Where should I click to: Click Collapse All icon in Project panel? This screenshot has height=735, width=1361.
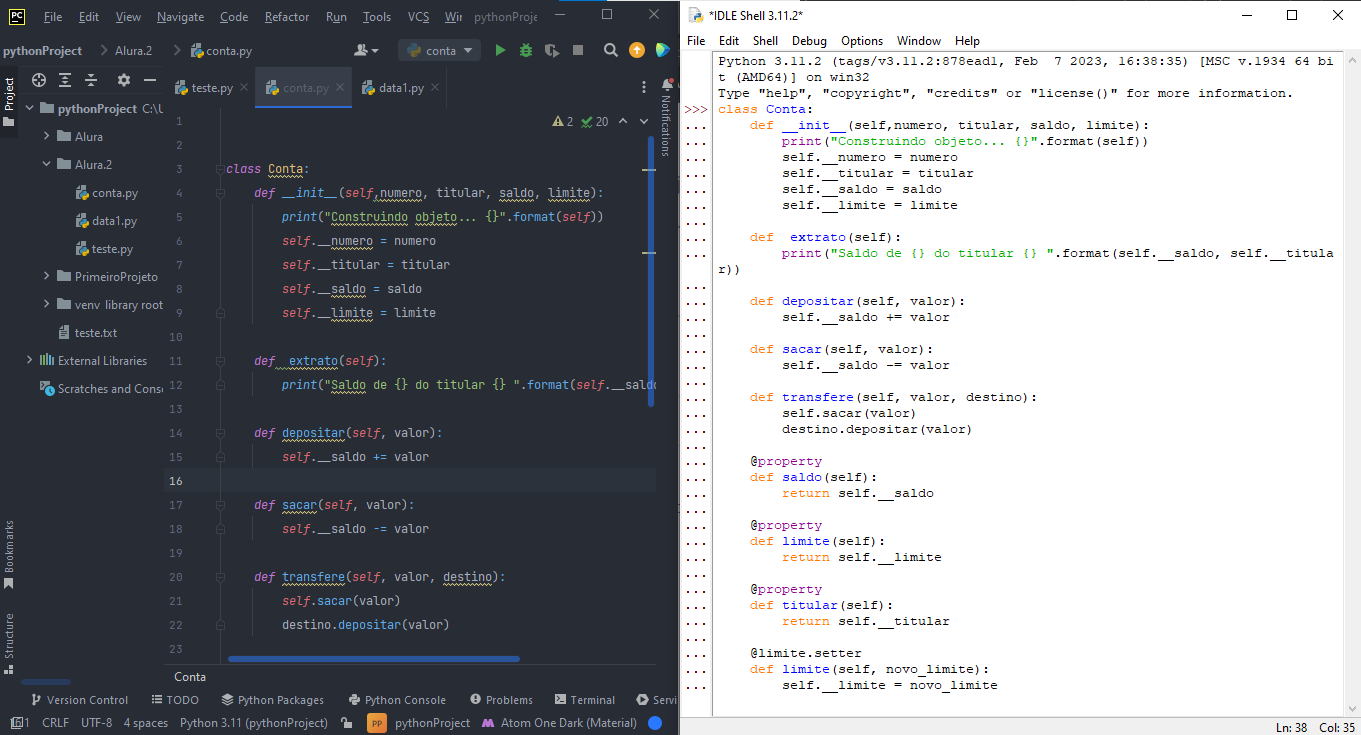[91, 80]
